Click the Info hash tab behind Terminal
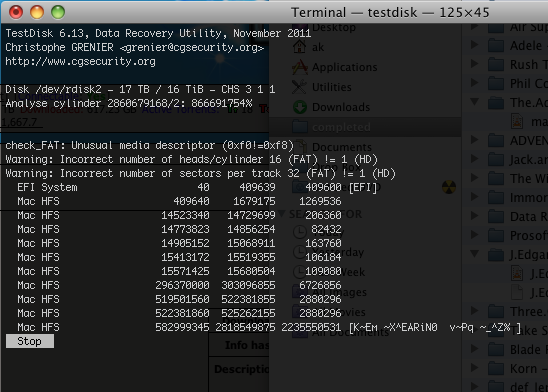548x392 pixels. [247, 345]
